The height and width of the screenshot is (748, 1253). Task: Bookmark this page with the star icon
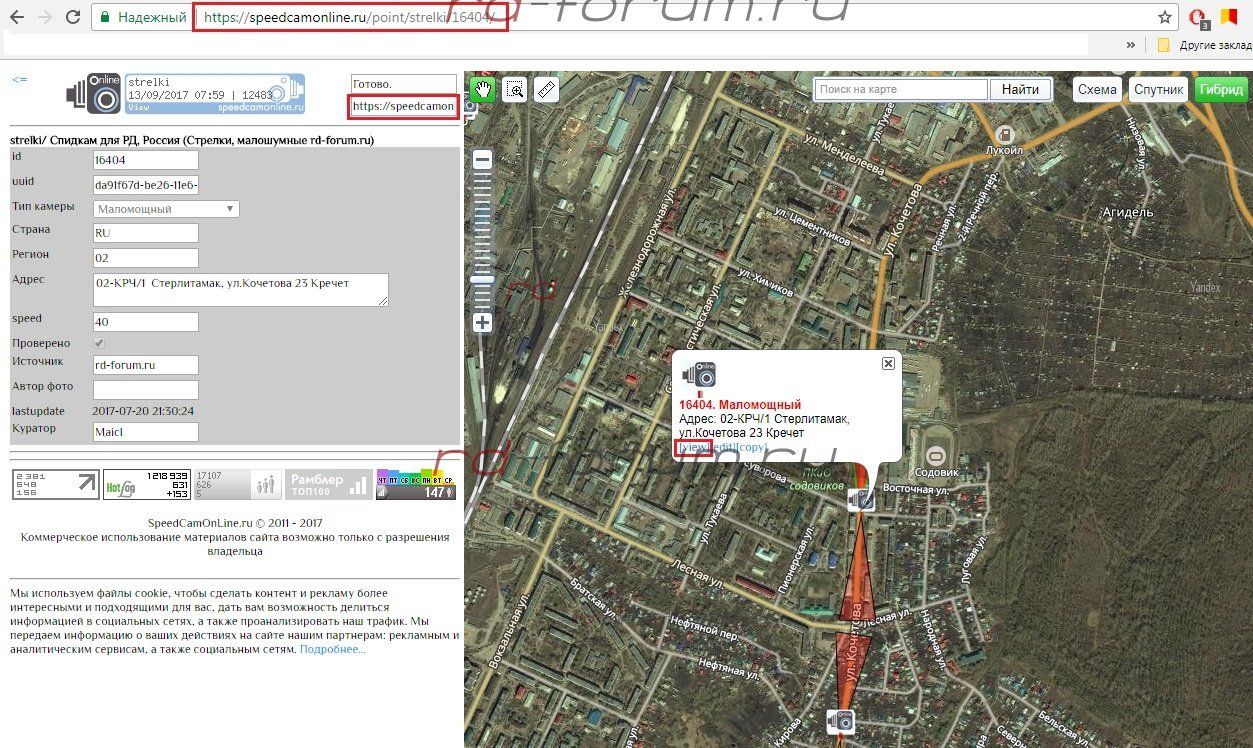(1165, 17)
